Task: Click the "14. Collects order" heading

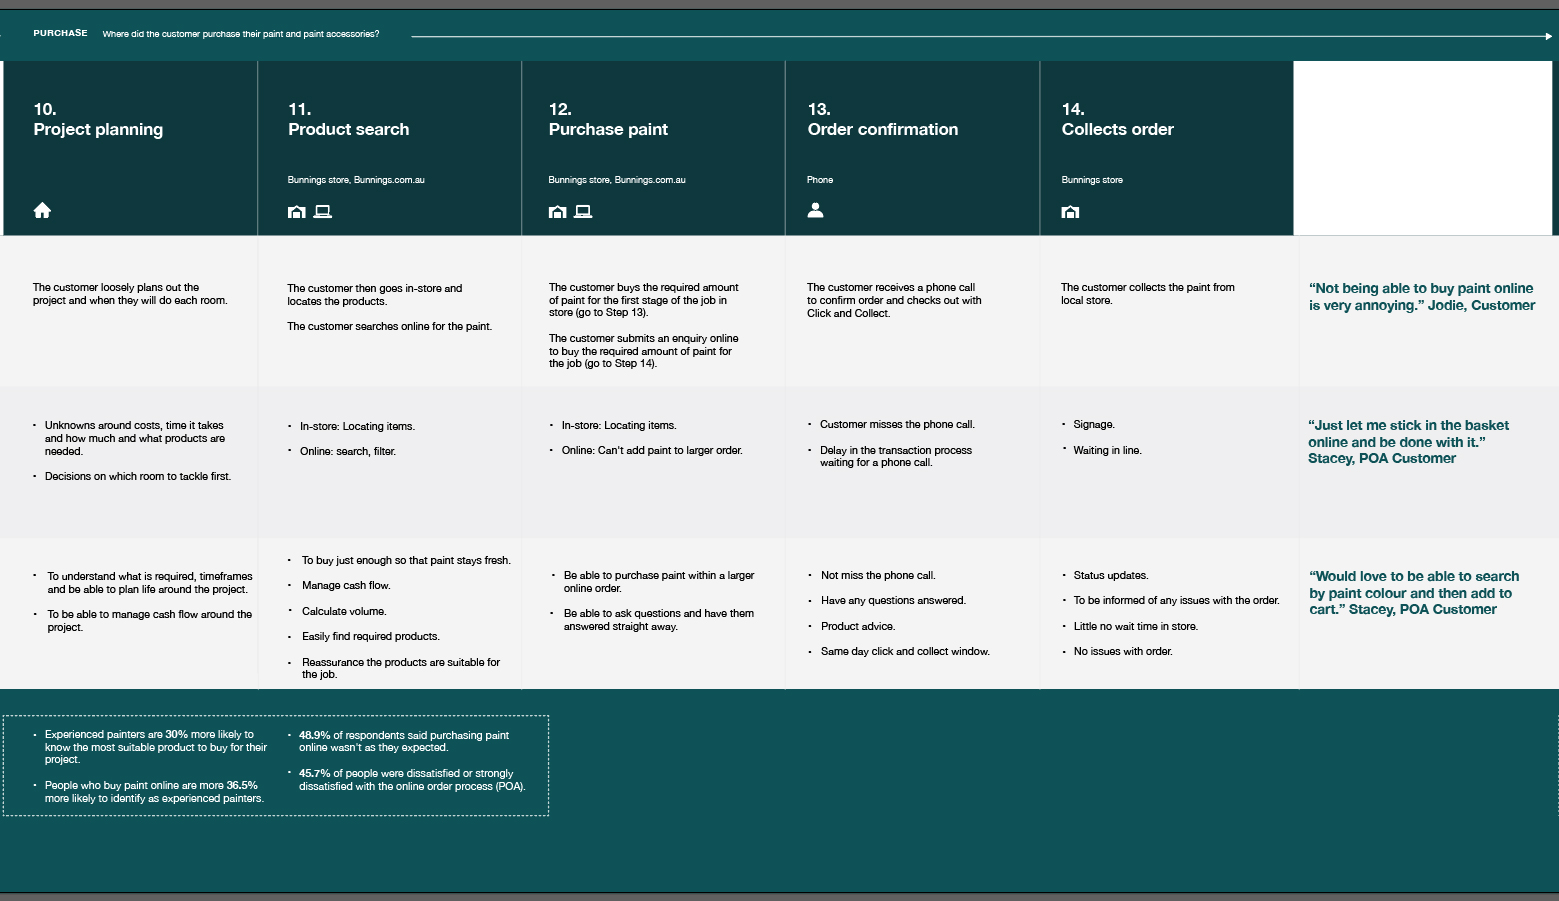Action: pos(1117,119)
